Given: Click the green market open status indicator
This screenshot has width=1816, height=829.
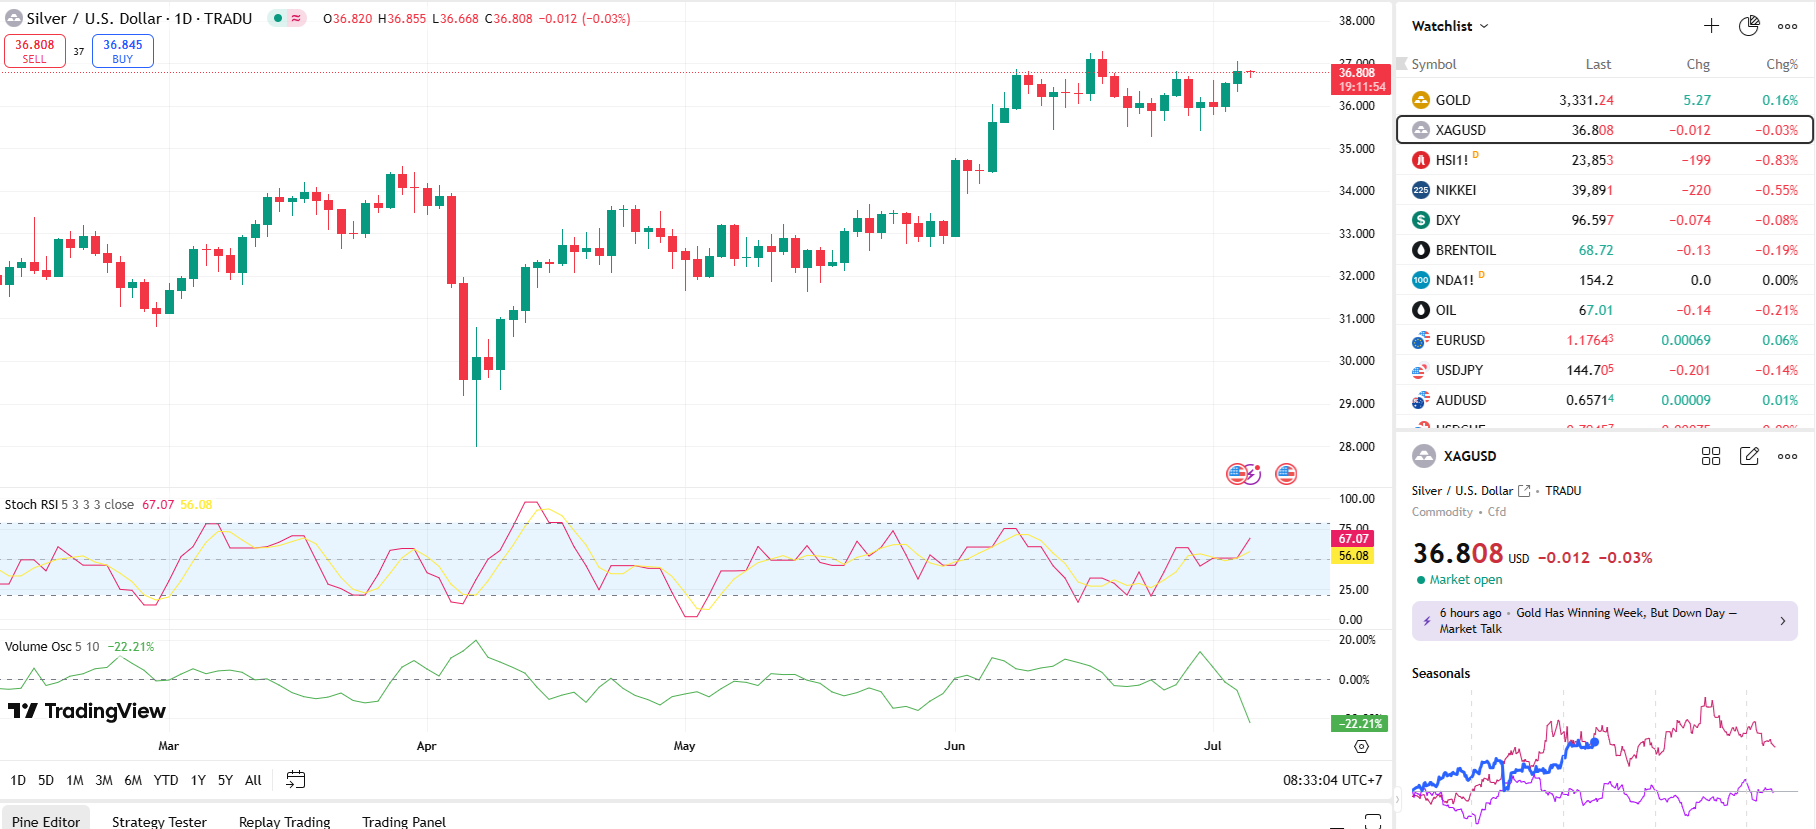Looking at the screenshot, I should (x=1421, y=580).
